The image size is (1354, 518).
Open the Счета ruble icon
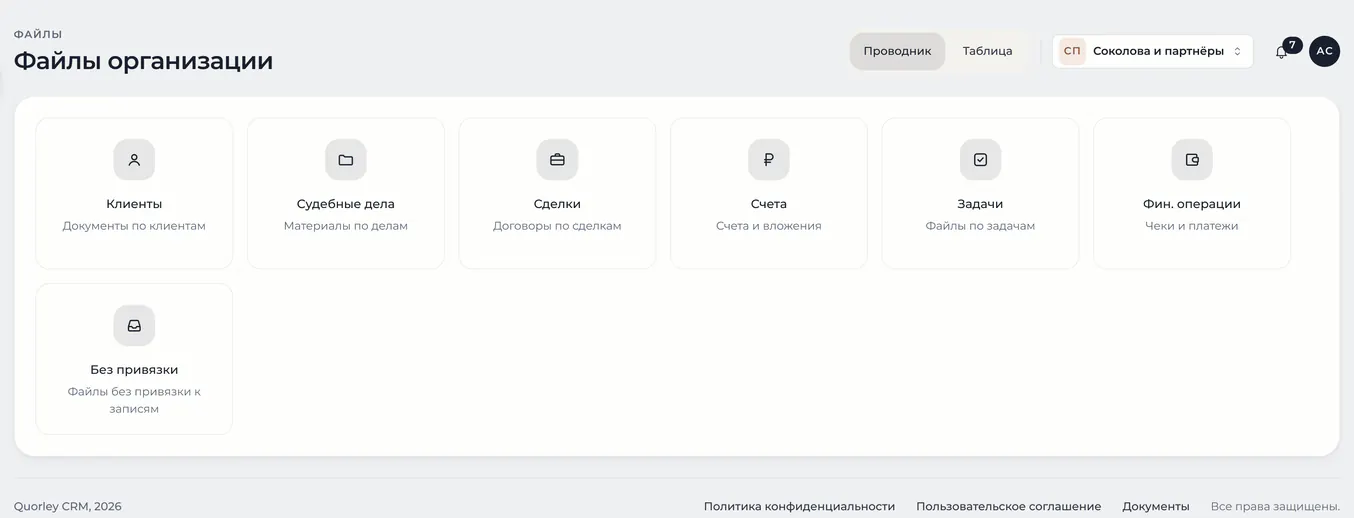[x=769, y=160]
